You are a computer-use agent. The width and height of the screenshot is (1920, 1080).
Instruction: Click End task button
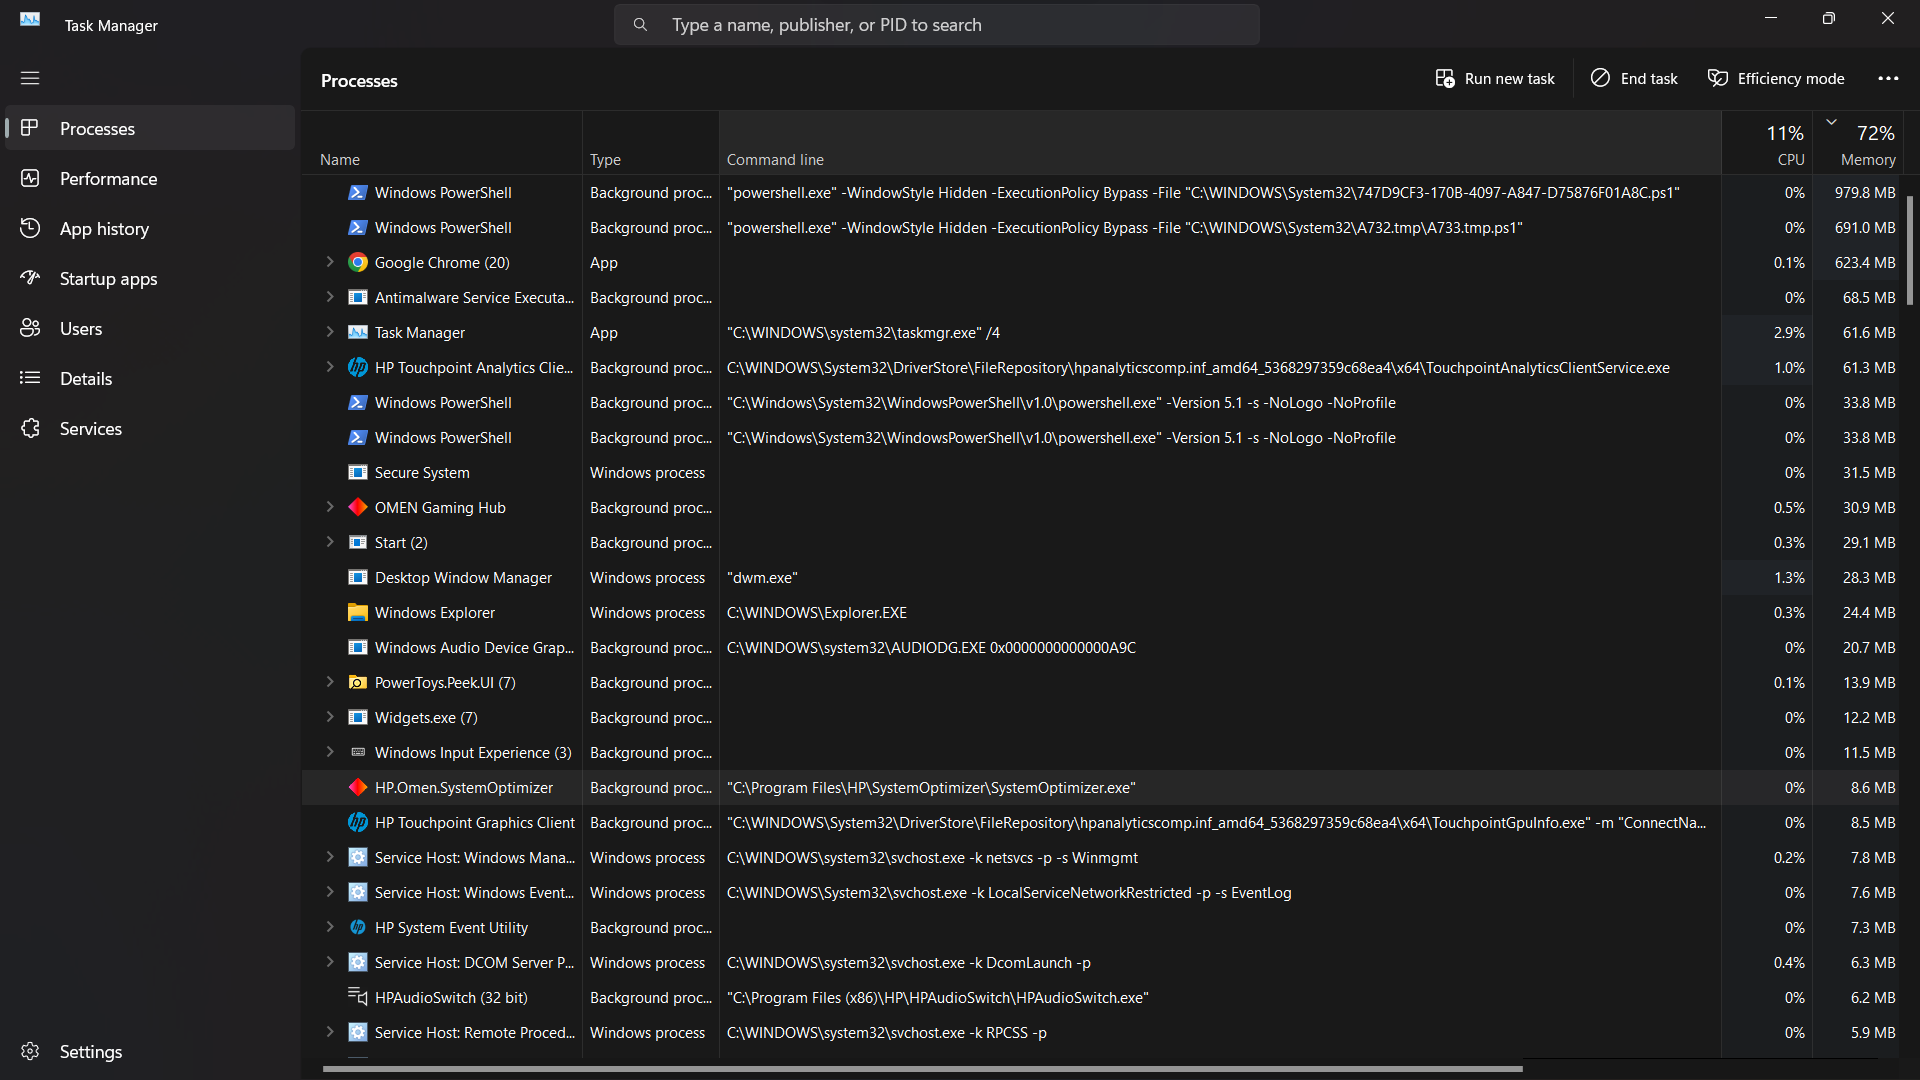coord(1634,78)
